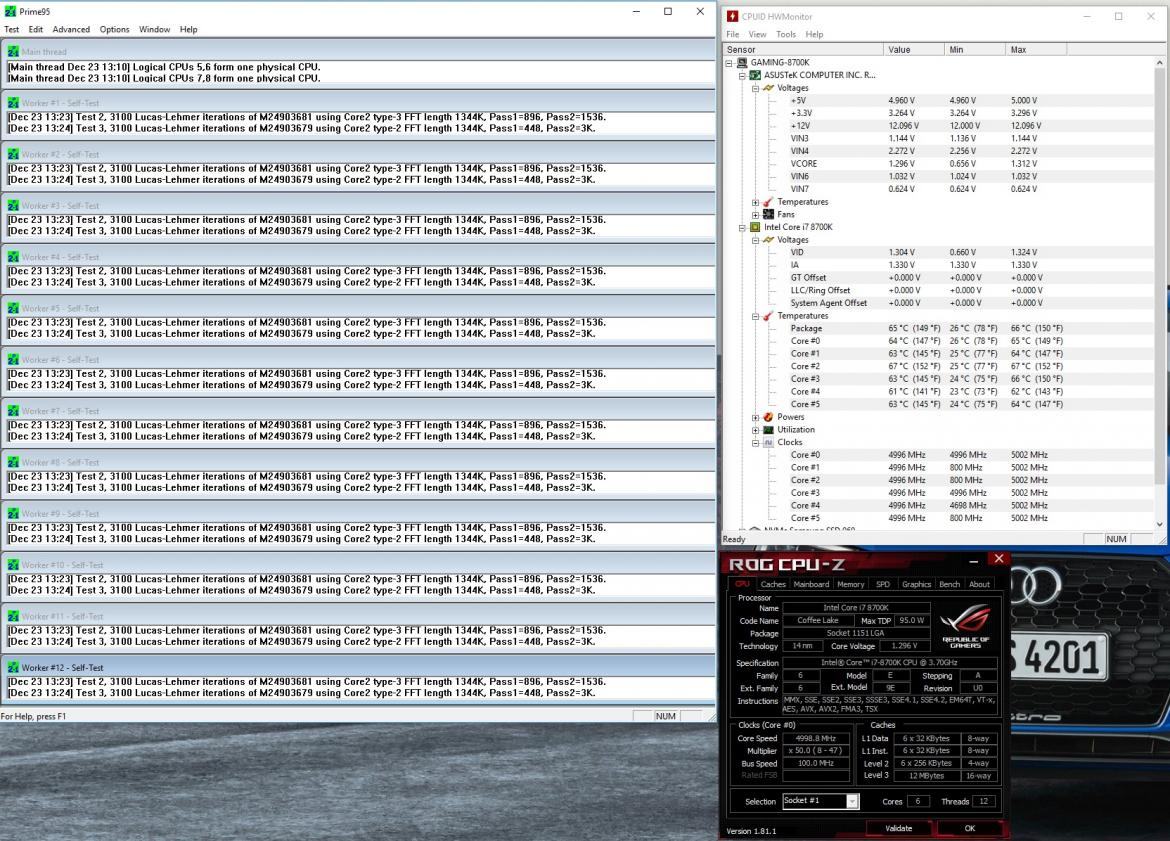The image size is (1170, 841).
Task: Click the motherboard Temperatures thermometer icon
Action: 769,202
